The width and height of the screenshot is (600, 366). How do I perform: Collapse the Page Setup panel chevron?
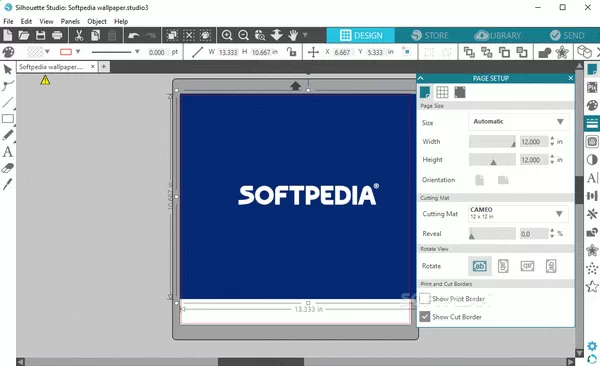(x=421, y=78)
